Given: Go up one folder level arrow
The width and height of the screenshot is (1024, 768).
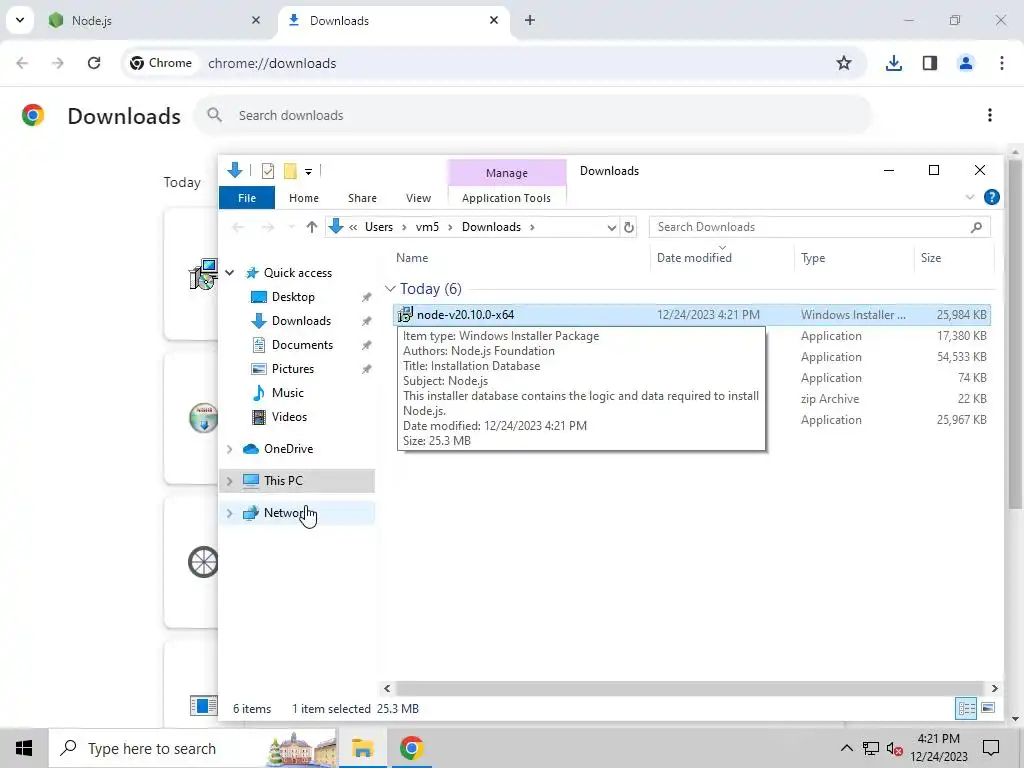Looking at the screenshot, I should (312, 227).
